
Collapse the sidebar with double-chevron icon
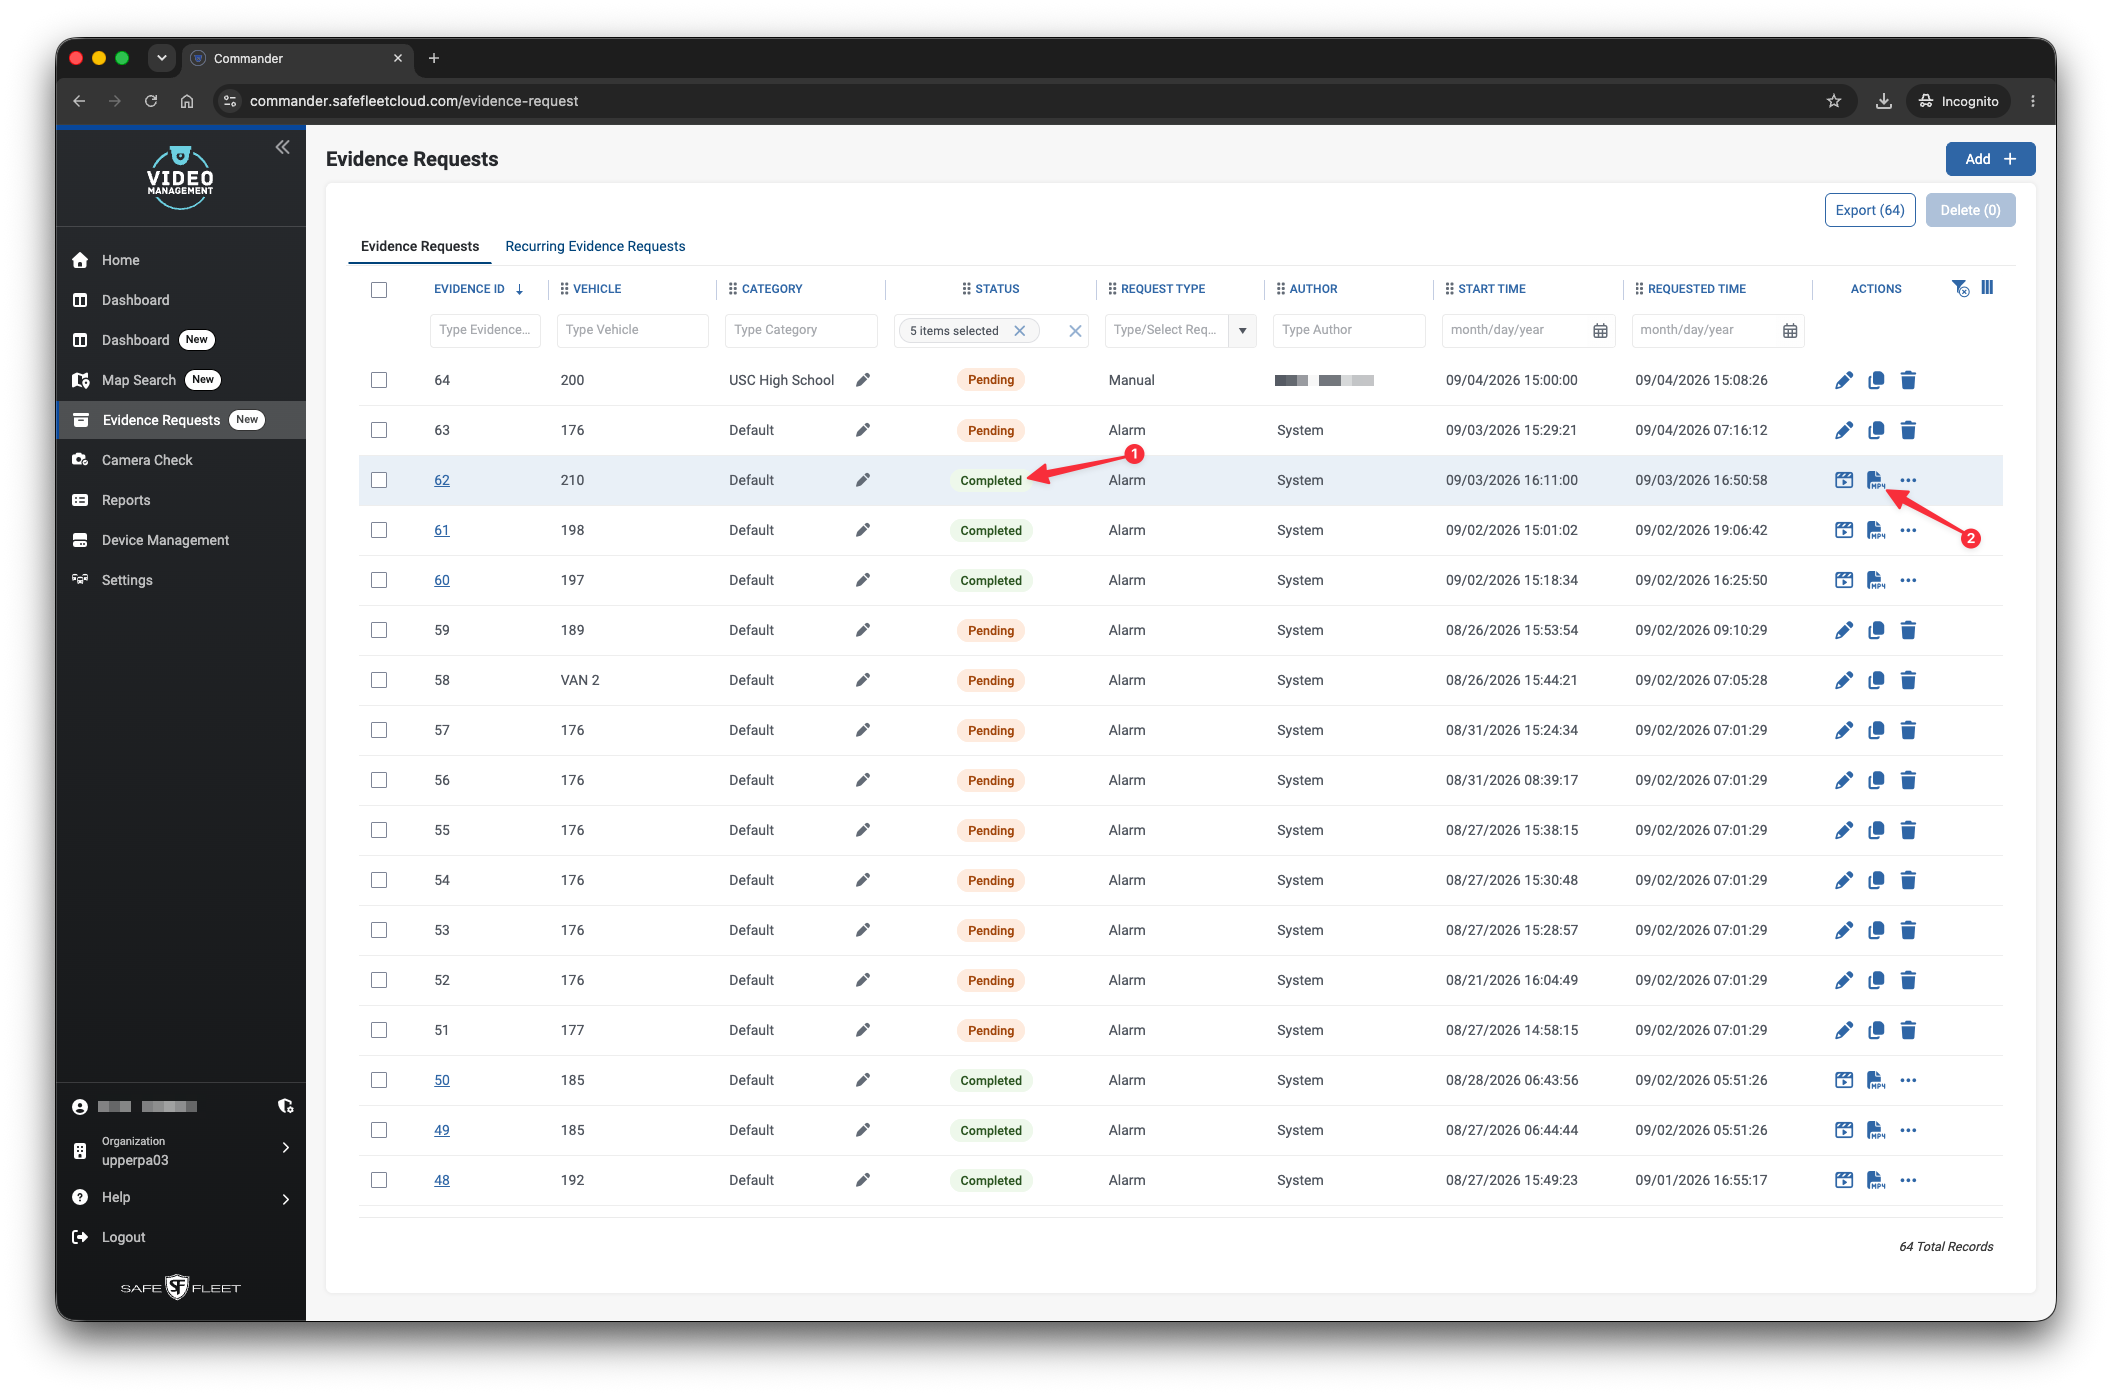[x=283, y=147]
